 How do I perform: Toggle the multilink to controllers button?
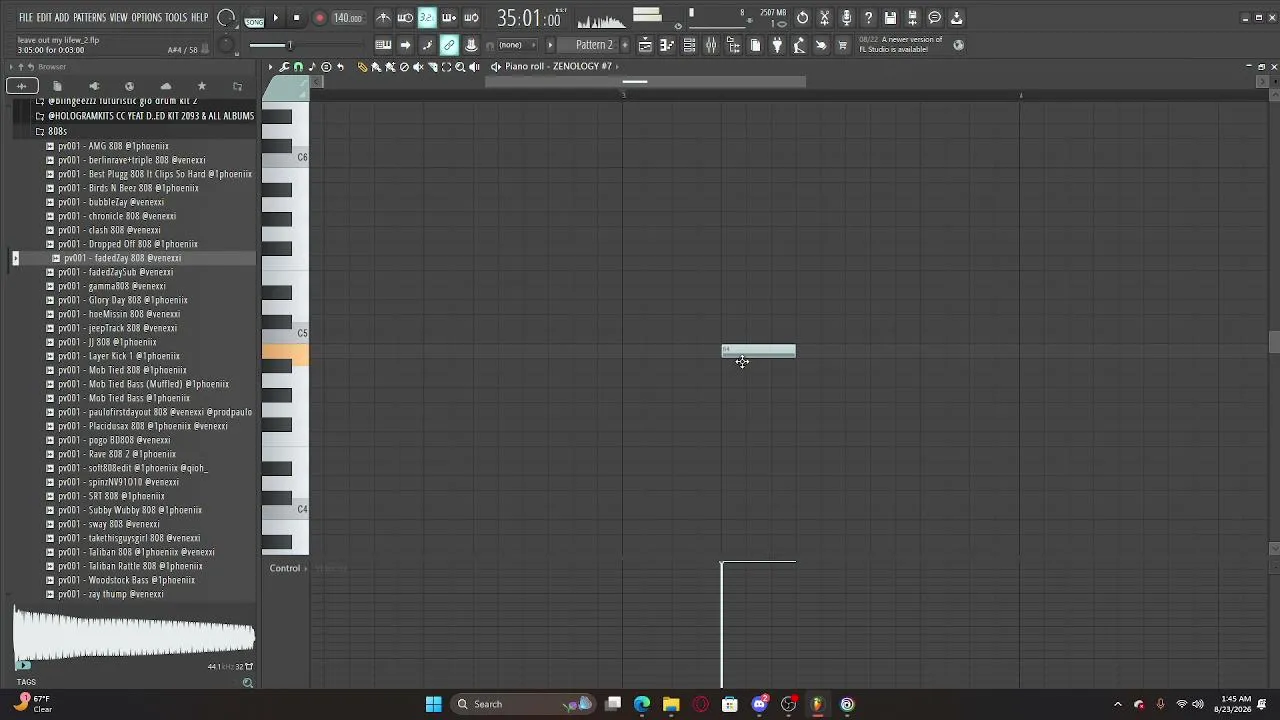(x=471, y=45)
